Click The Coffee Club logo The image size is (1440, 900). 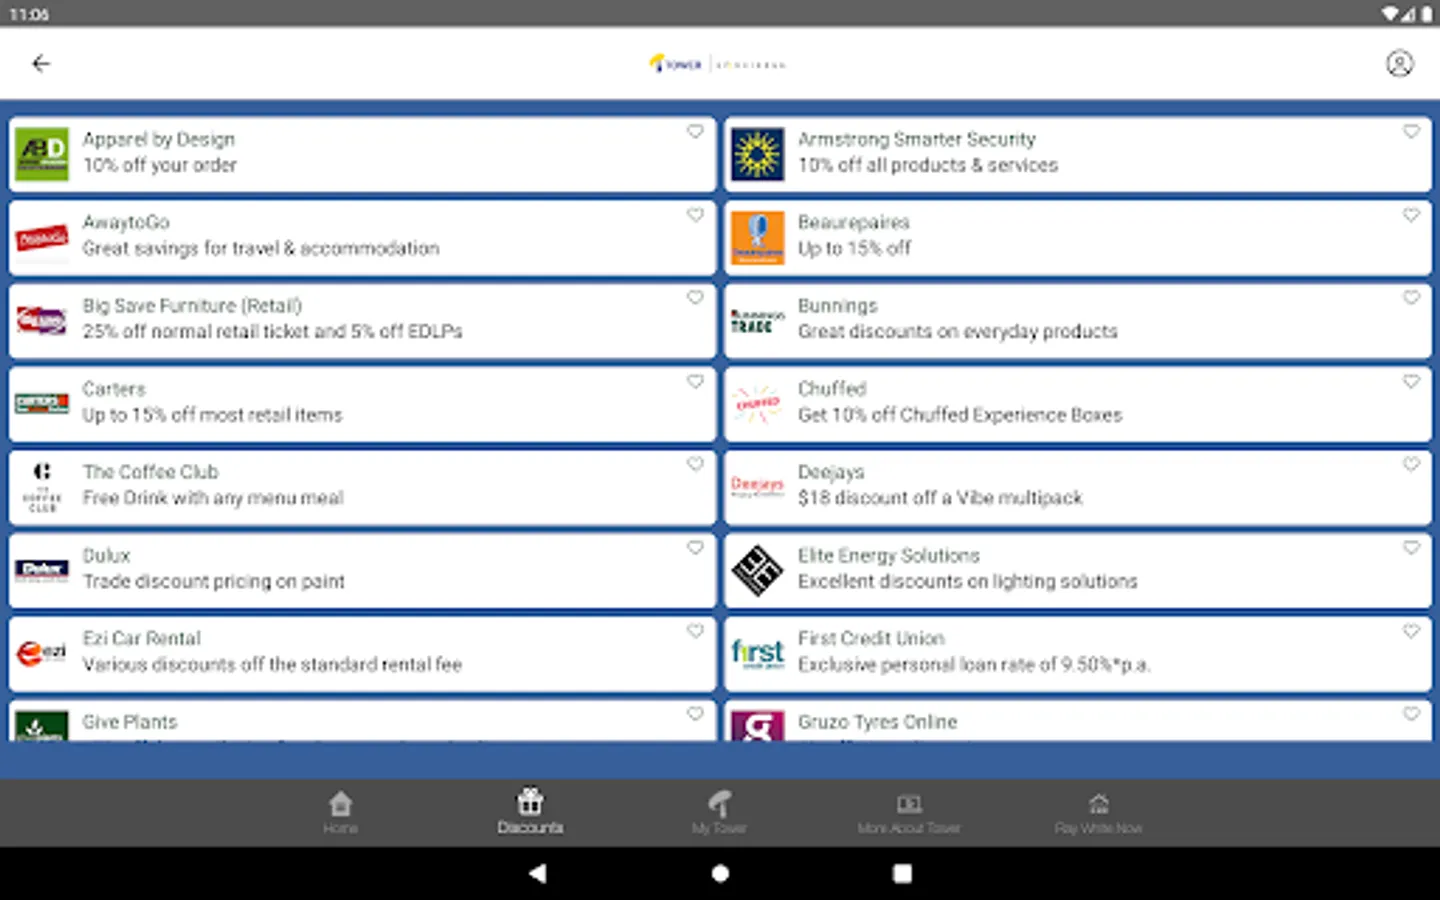pos(42,488)
